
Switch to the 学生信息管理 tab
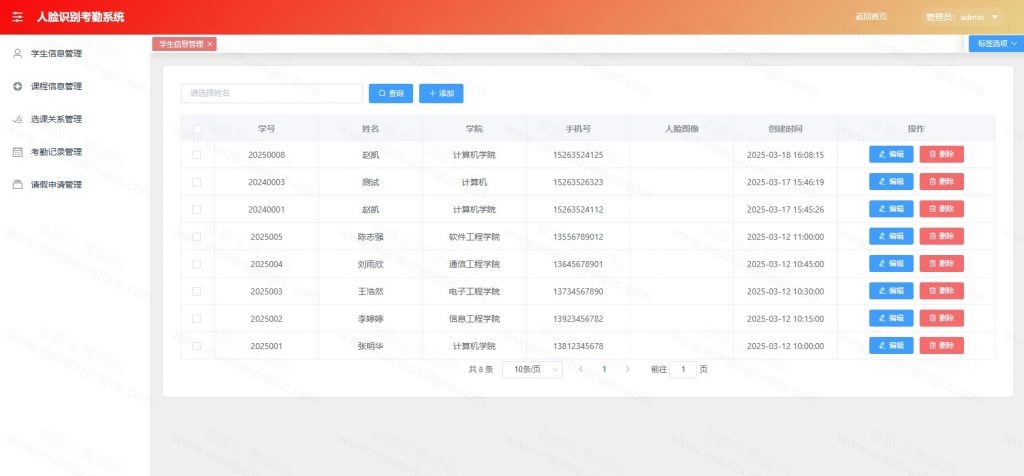pyautogui.click(x=182, y=44)
